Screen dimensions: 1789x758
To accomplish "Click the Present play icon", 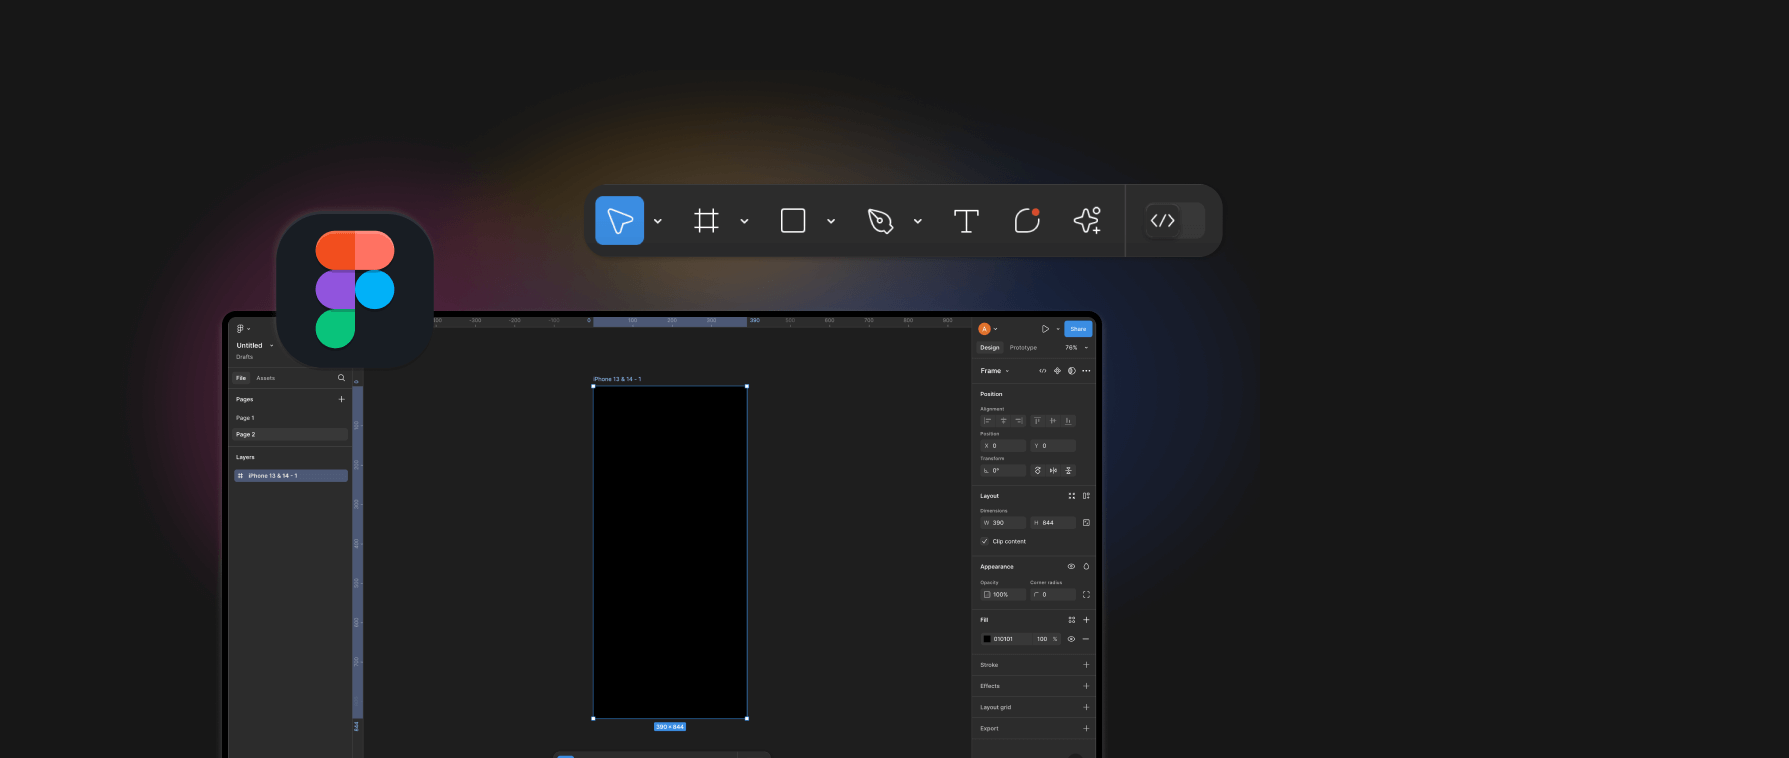I will pyautogui.click(x=1045, y=329).
